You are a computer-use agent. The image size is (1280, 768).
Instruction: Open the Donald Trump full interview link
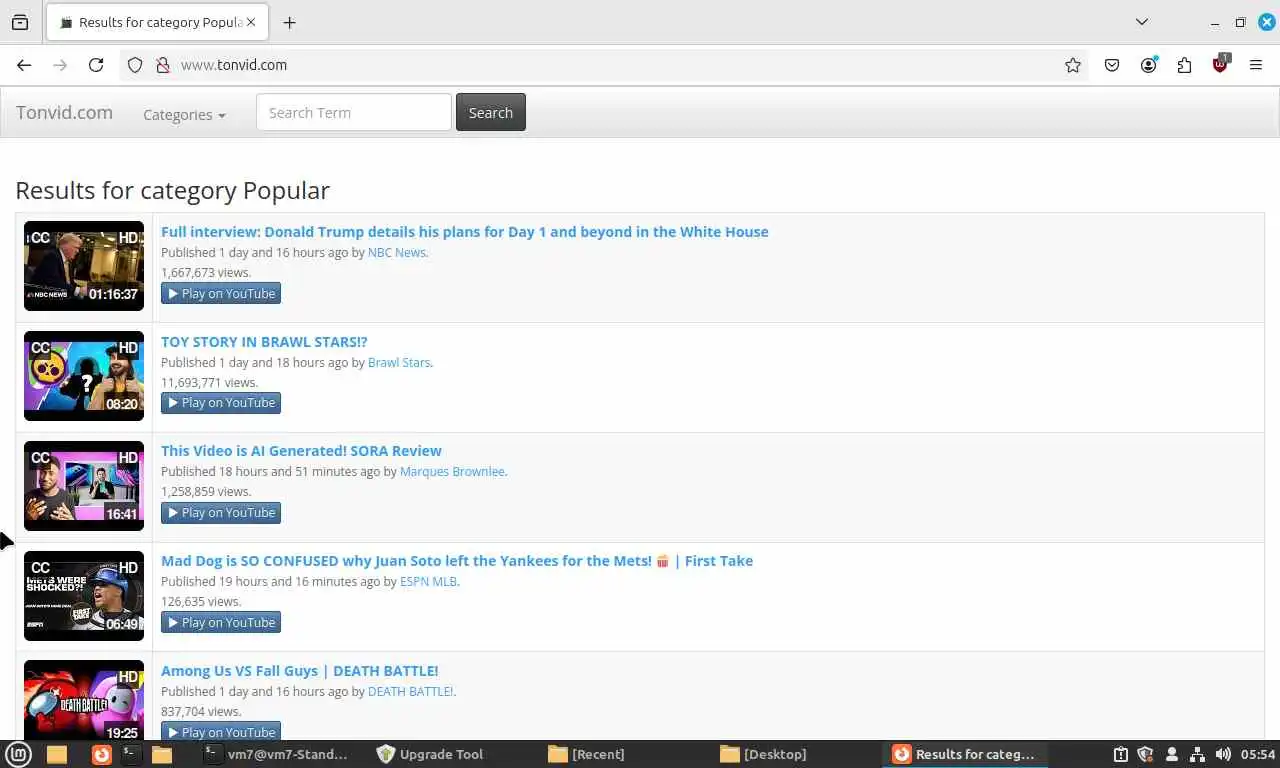[465, 231]
